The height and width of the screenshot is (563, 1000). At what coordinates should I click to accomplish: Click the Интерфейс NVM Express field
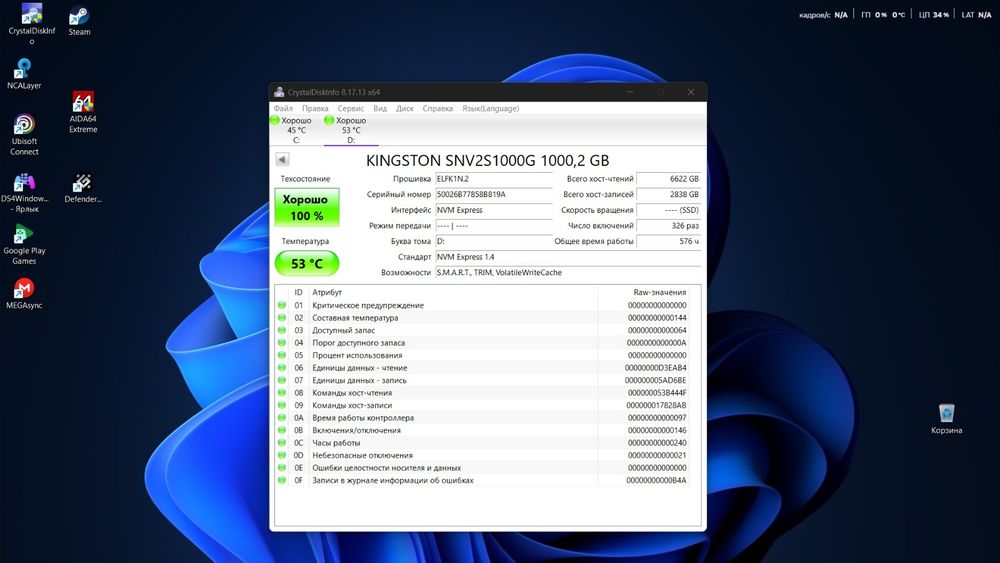(494, 210)
